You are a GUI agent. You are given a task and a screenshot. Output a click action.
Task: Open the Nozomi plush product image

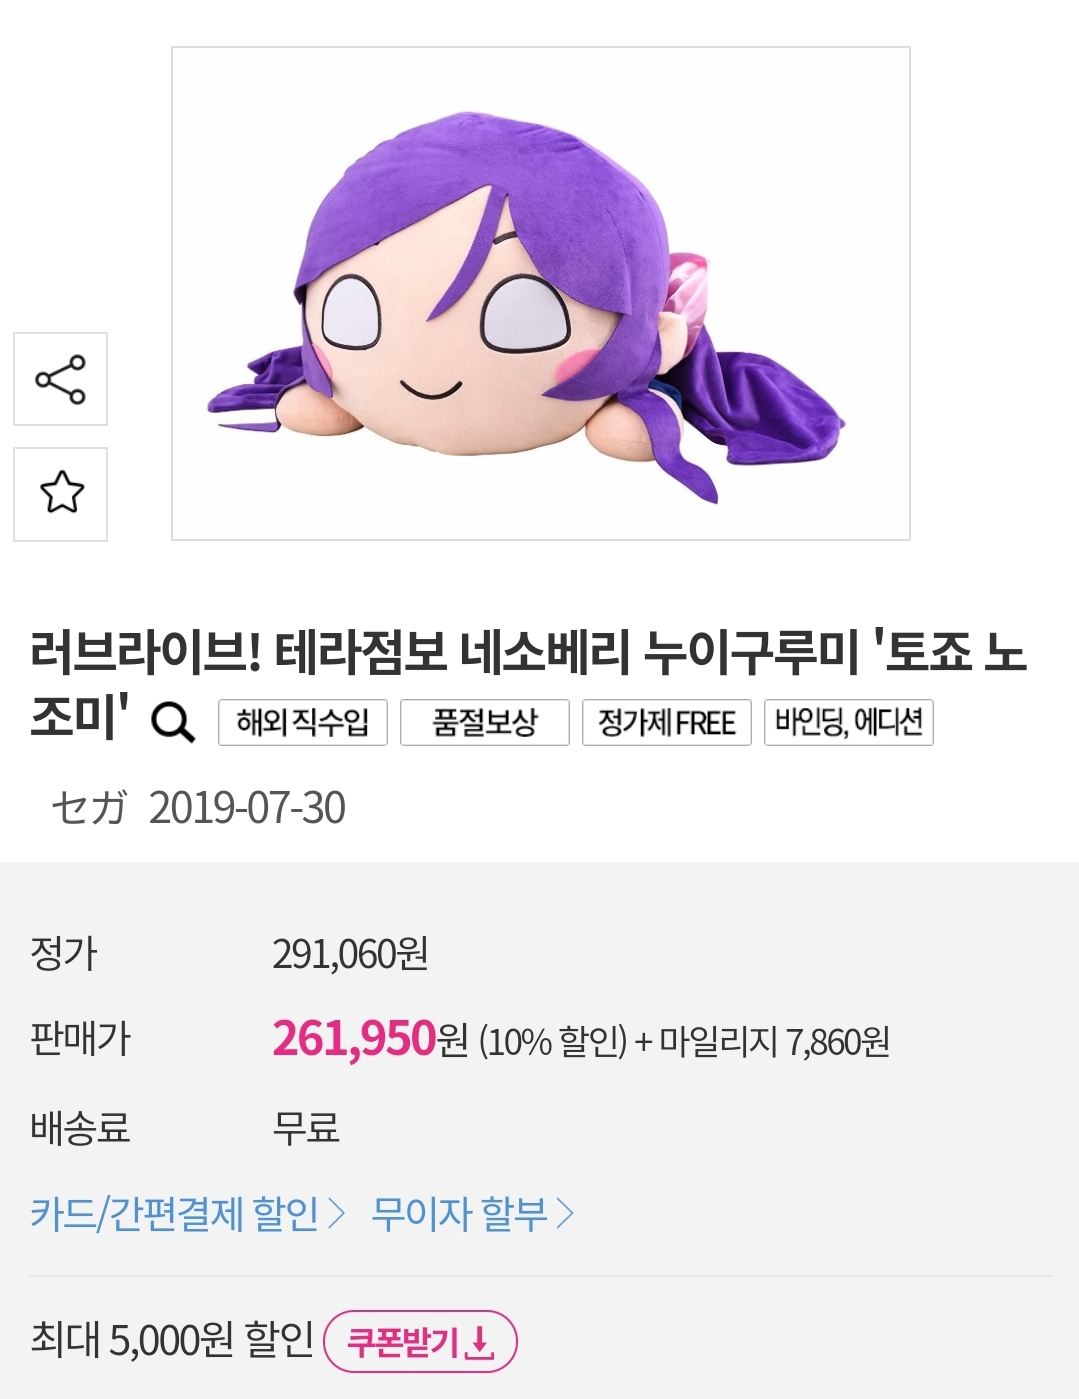pos(541,294)
